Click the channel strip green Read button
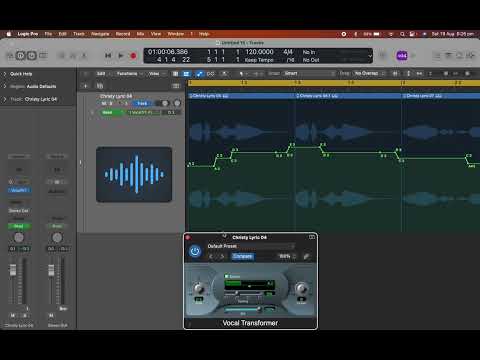The image size is (480, 360). [19, 226]
